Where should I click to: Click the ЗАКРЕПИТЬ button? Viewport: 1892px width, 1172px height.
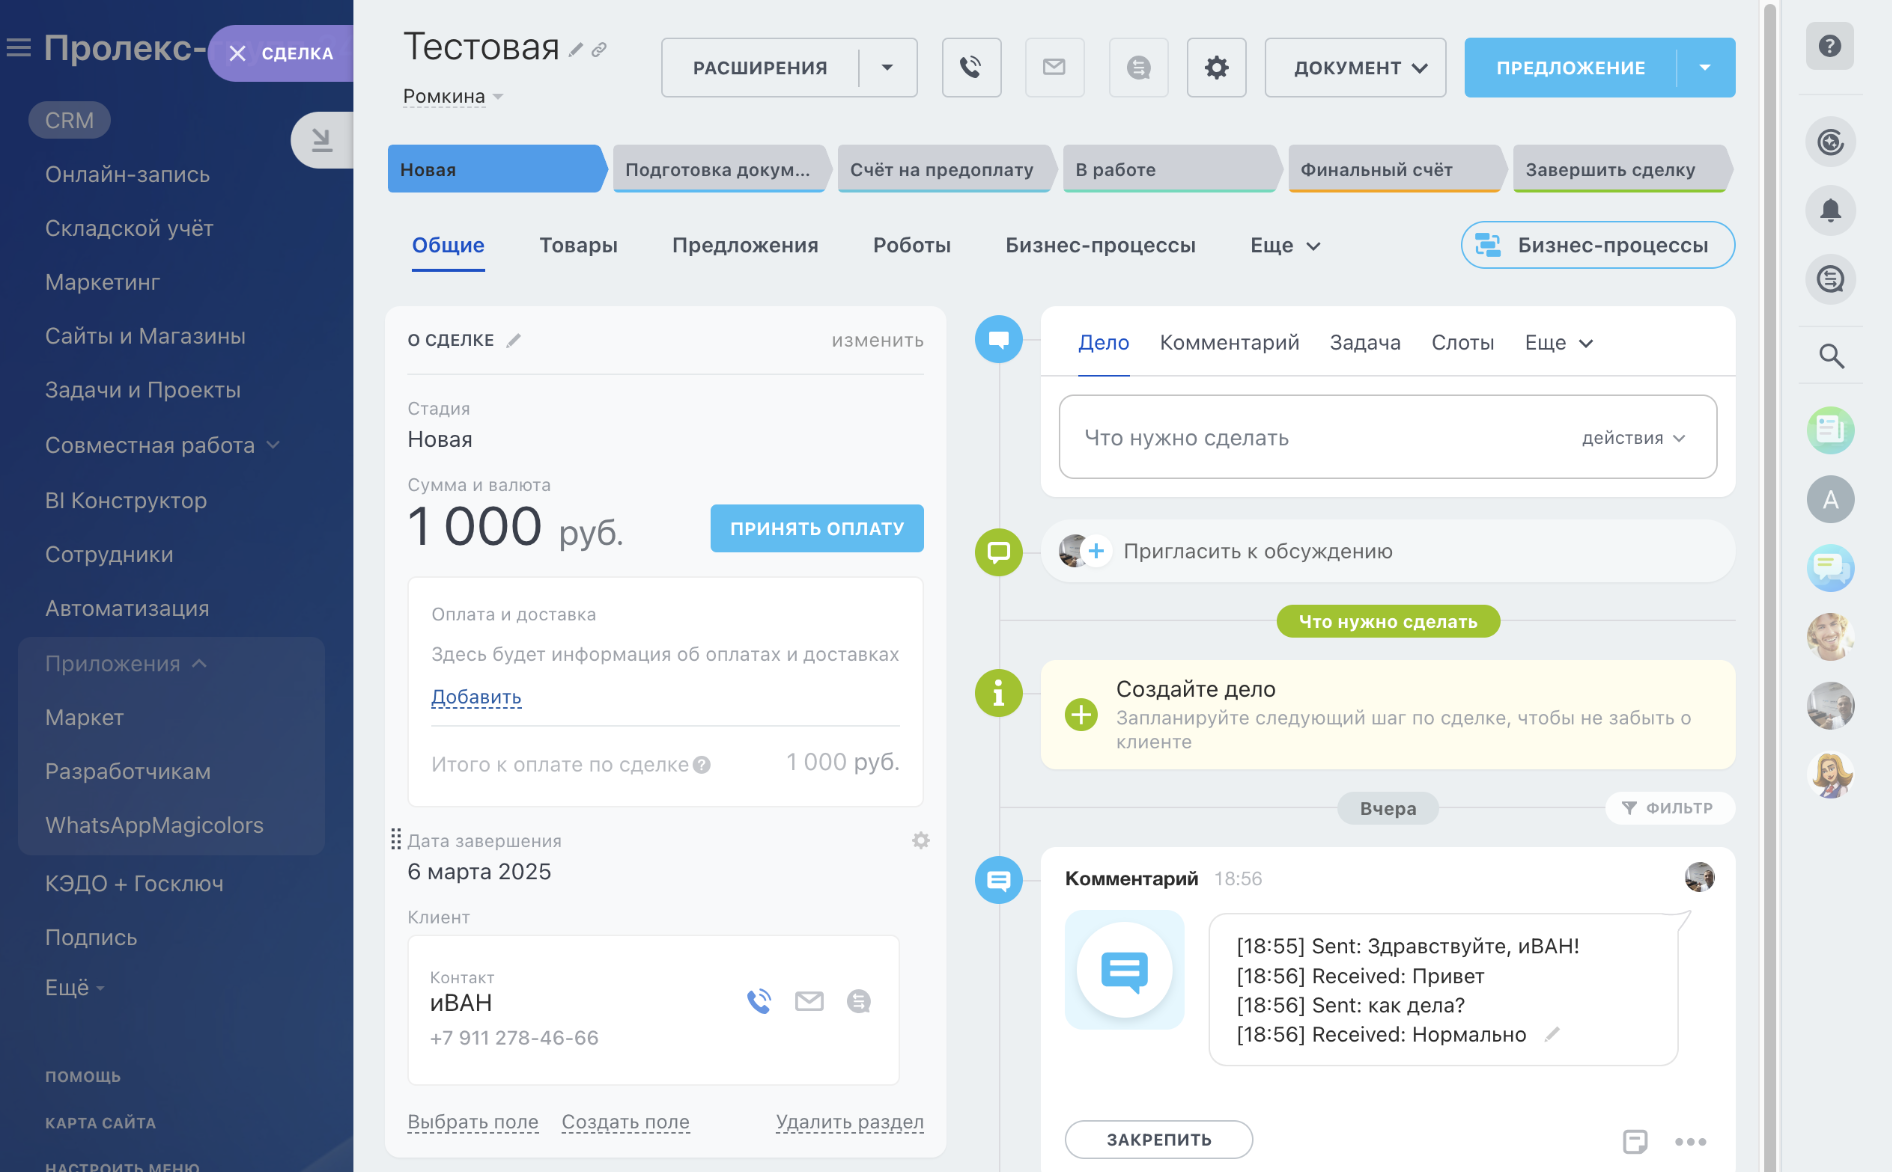(1159, 1139)
